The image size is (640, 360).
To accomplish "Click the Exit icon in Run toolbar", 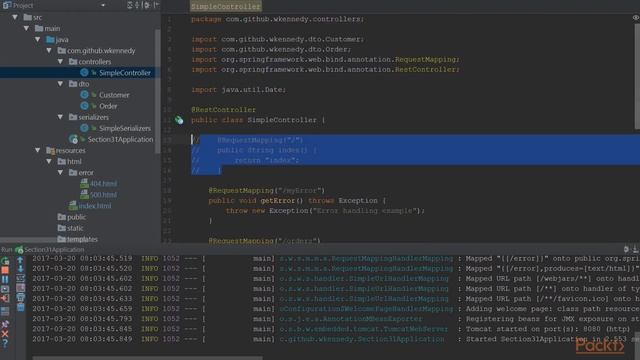I will point(5,299).
